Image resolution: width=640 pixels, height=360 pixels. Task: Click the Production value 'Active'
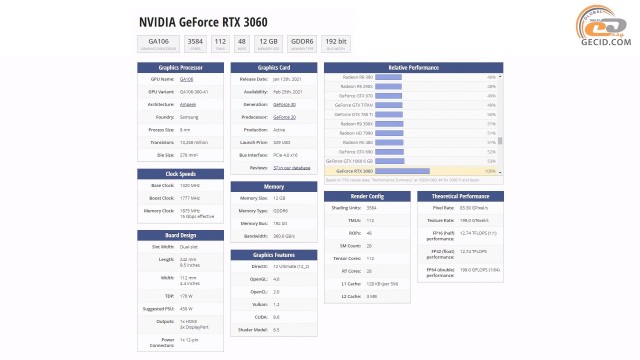pyautogui.click(x=279, y=130)
